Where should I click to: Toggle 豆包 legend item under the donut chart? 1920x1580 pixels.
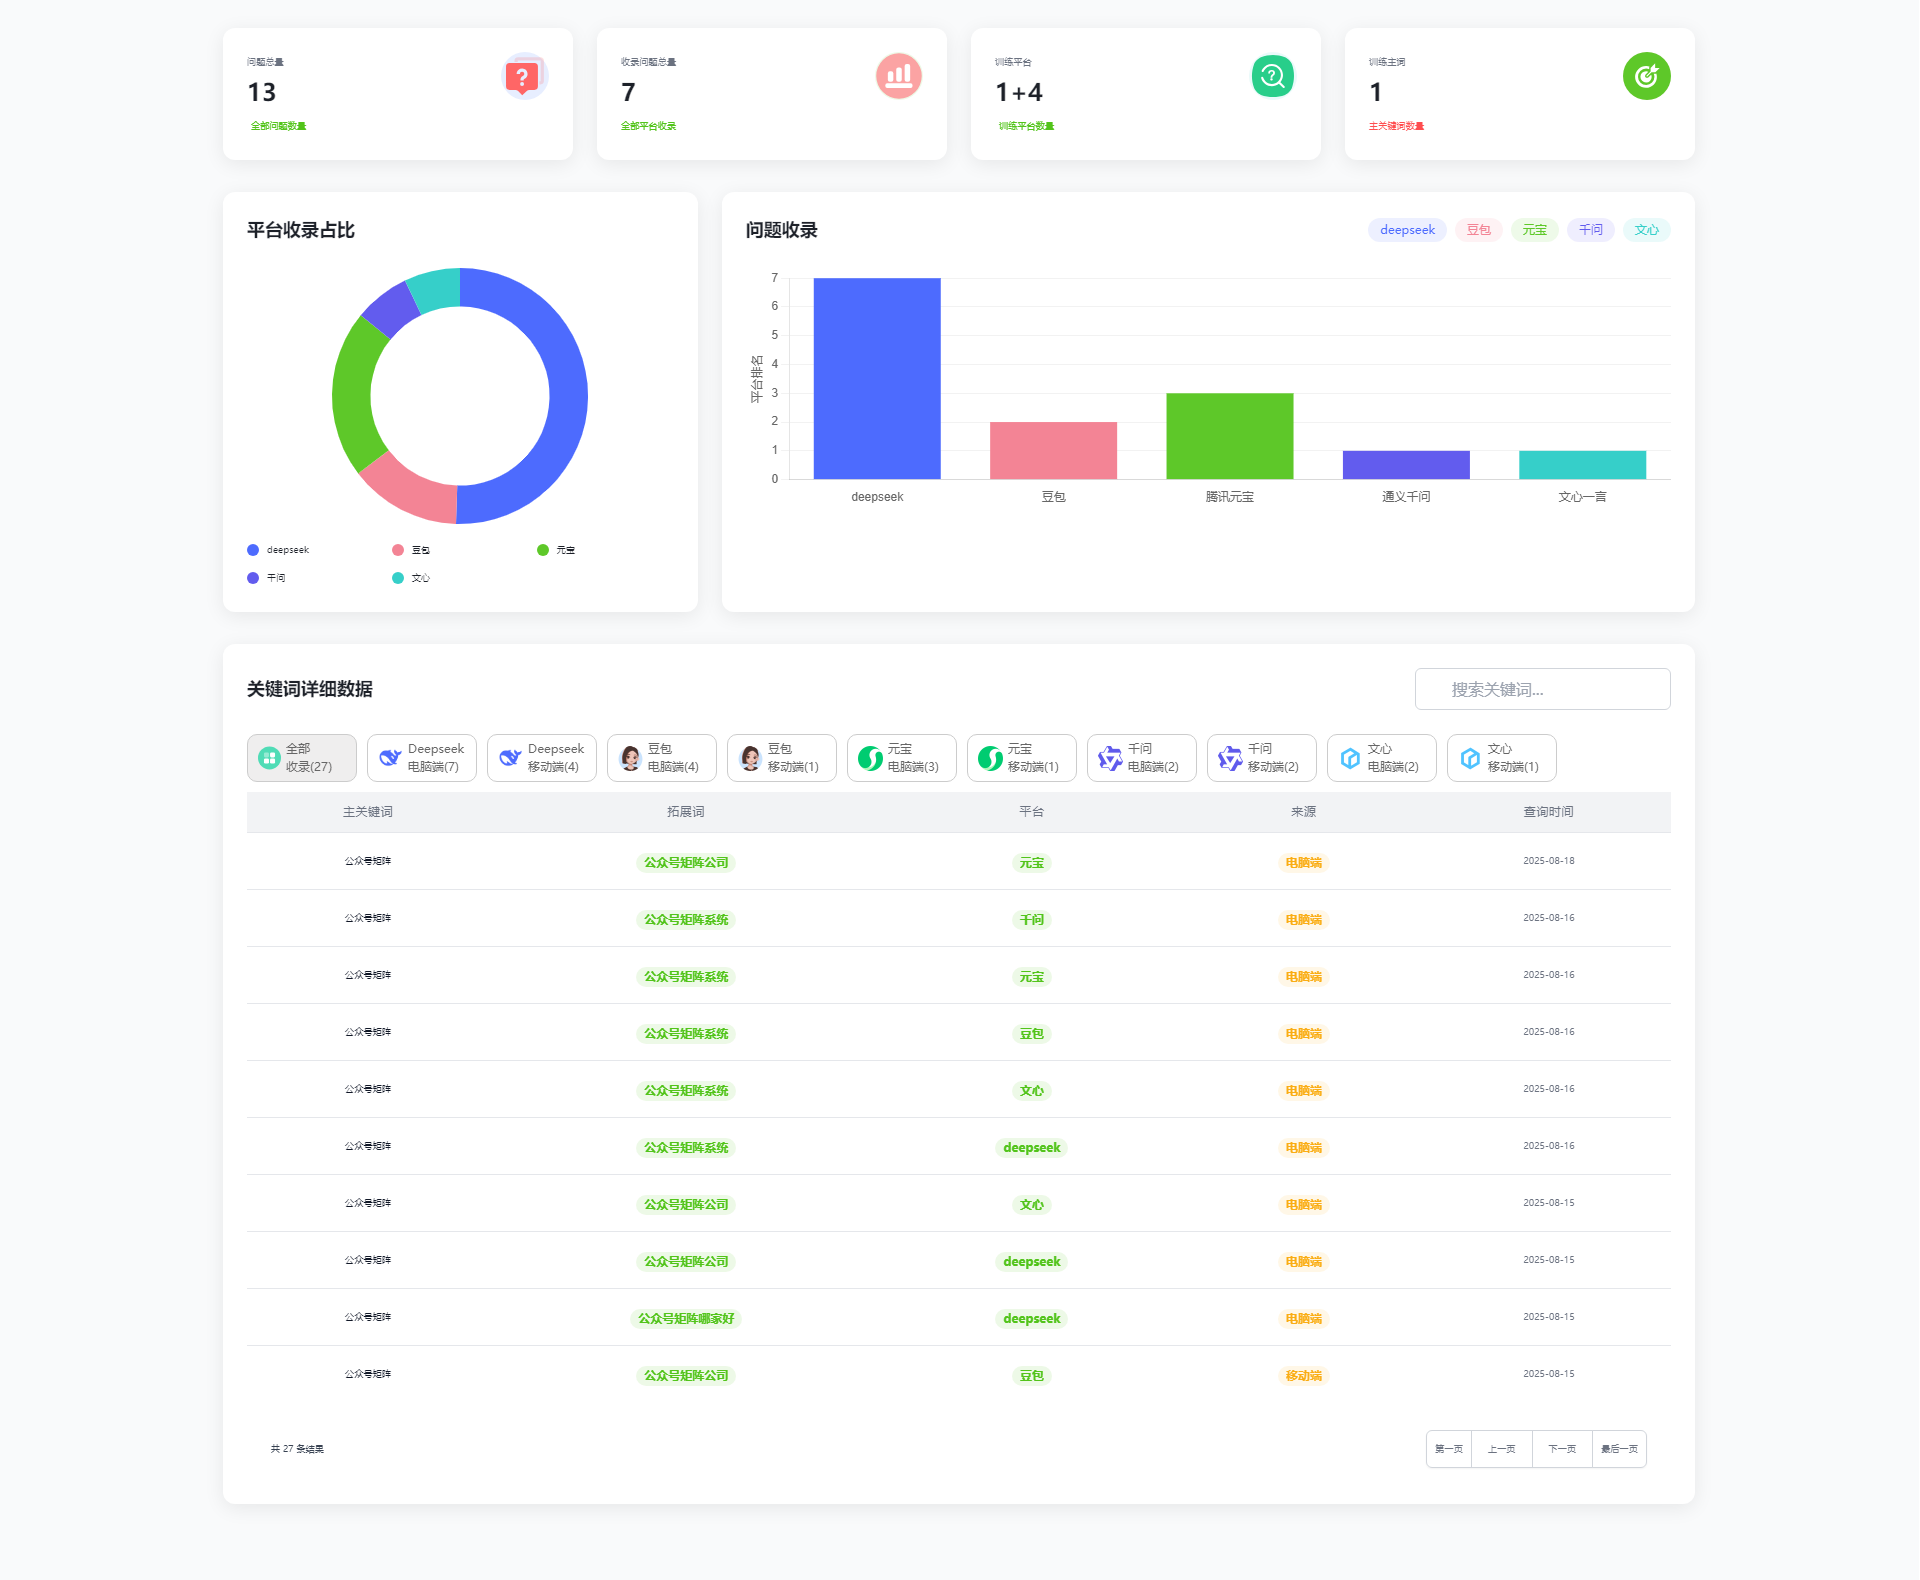click(411, 550)
